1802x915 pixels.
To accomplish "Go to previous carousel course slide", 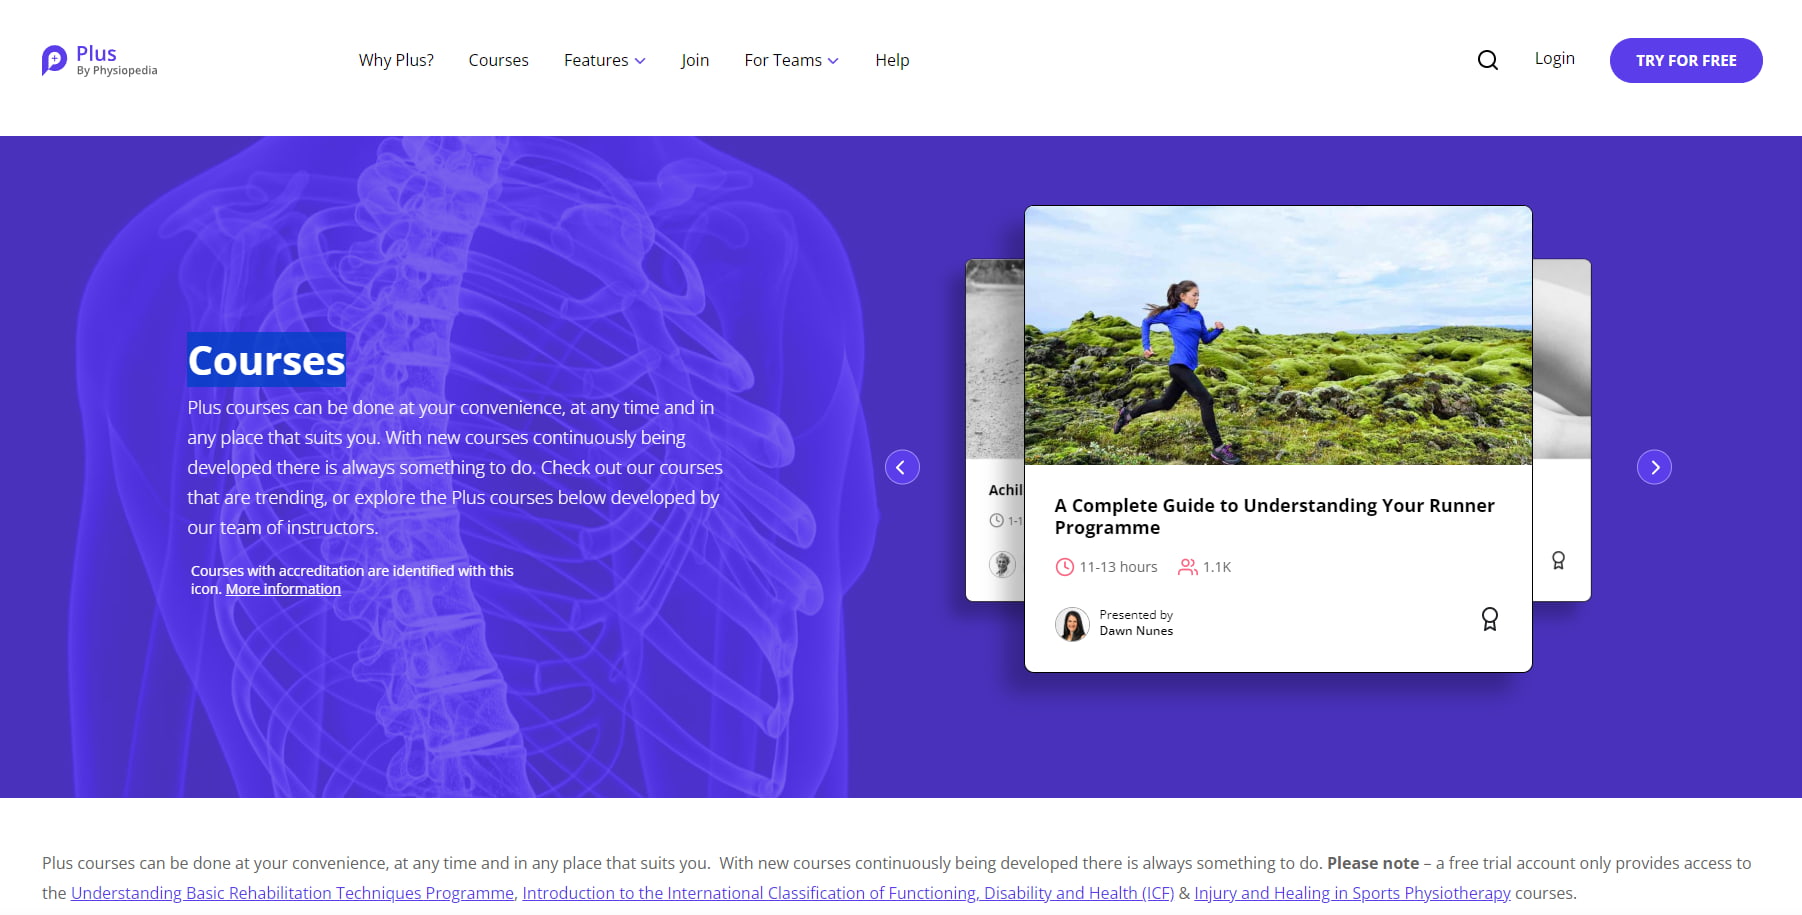I will [x=902, y=467].
